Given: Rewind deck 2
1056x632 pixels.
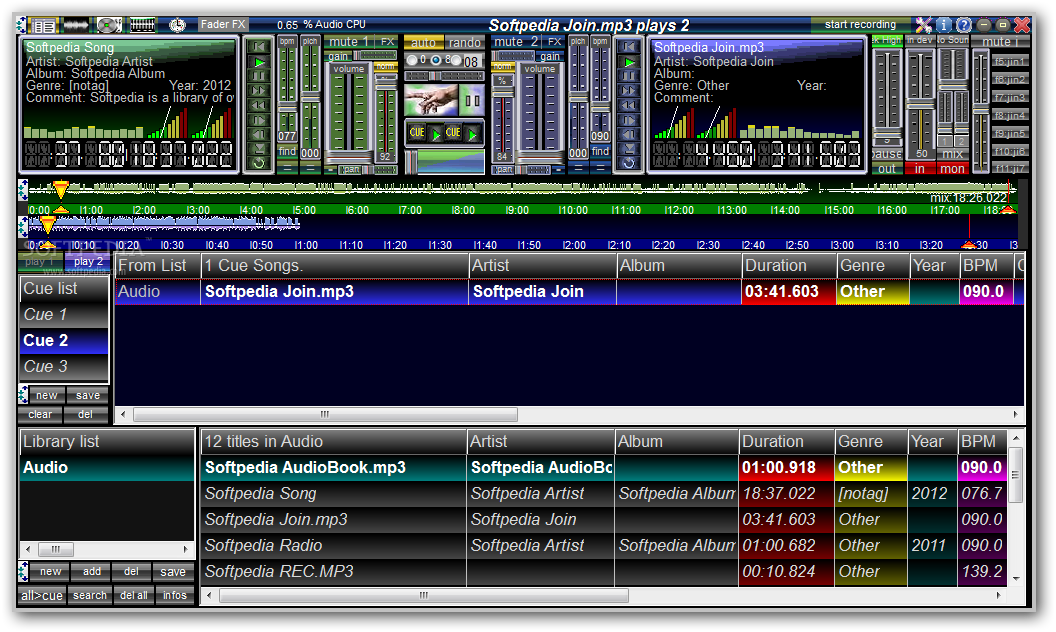Looking at the screenshot, I should [628, 105].
